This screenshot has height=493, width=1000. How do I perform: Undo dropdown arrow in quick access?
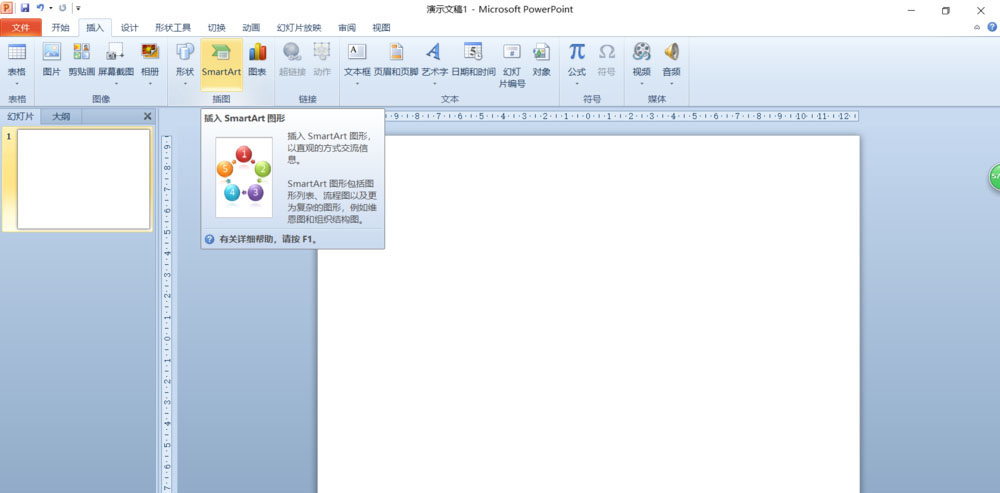(50, 8)
